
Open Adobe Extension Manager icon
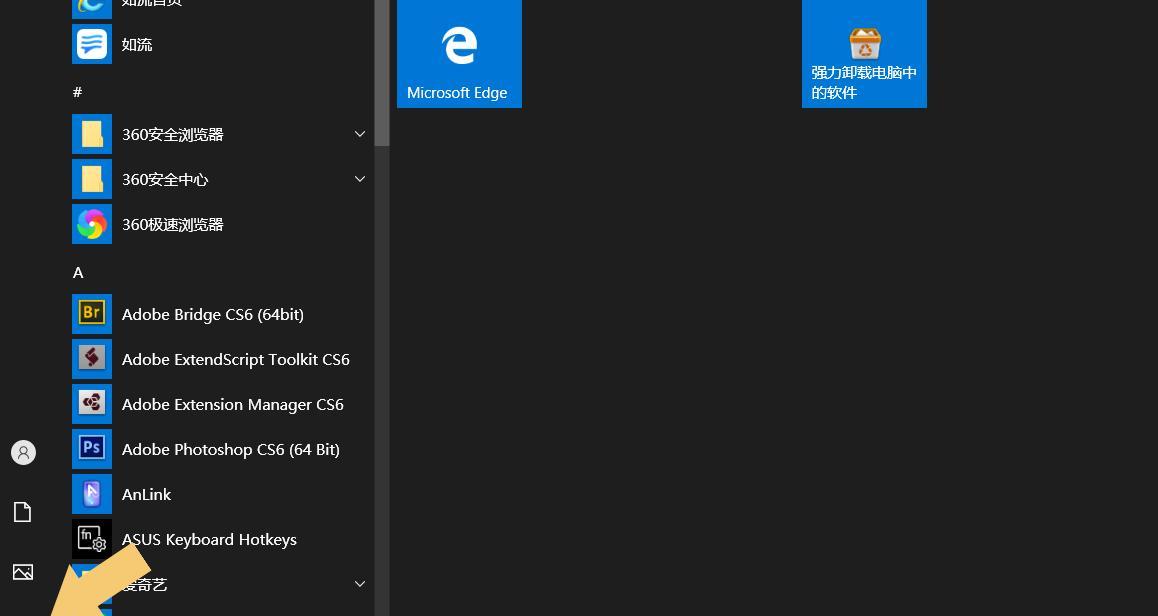(x=92, y=405)
